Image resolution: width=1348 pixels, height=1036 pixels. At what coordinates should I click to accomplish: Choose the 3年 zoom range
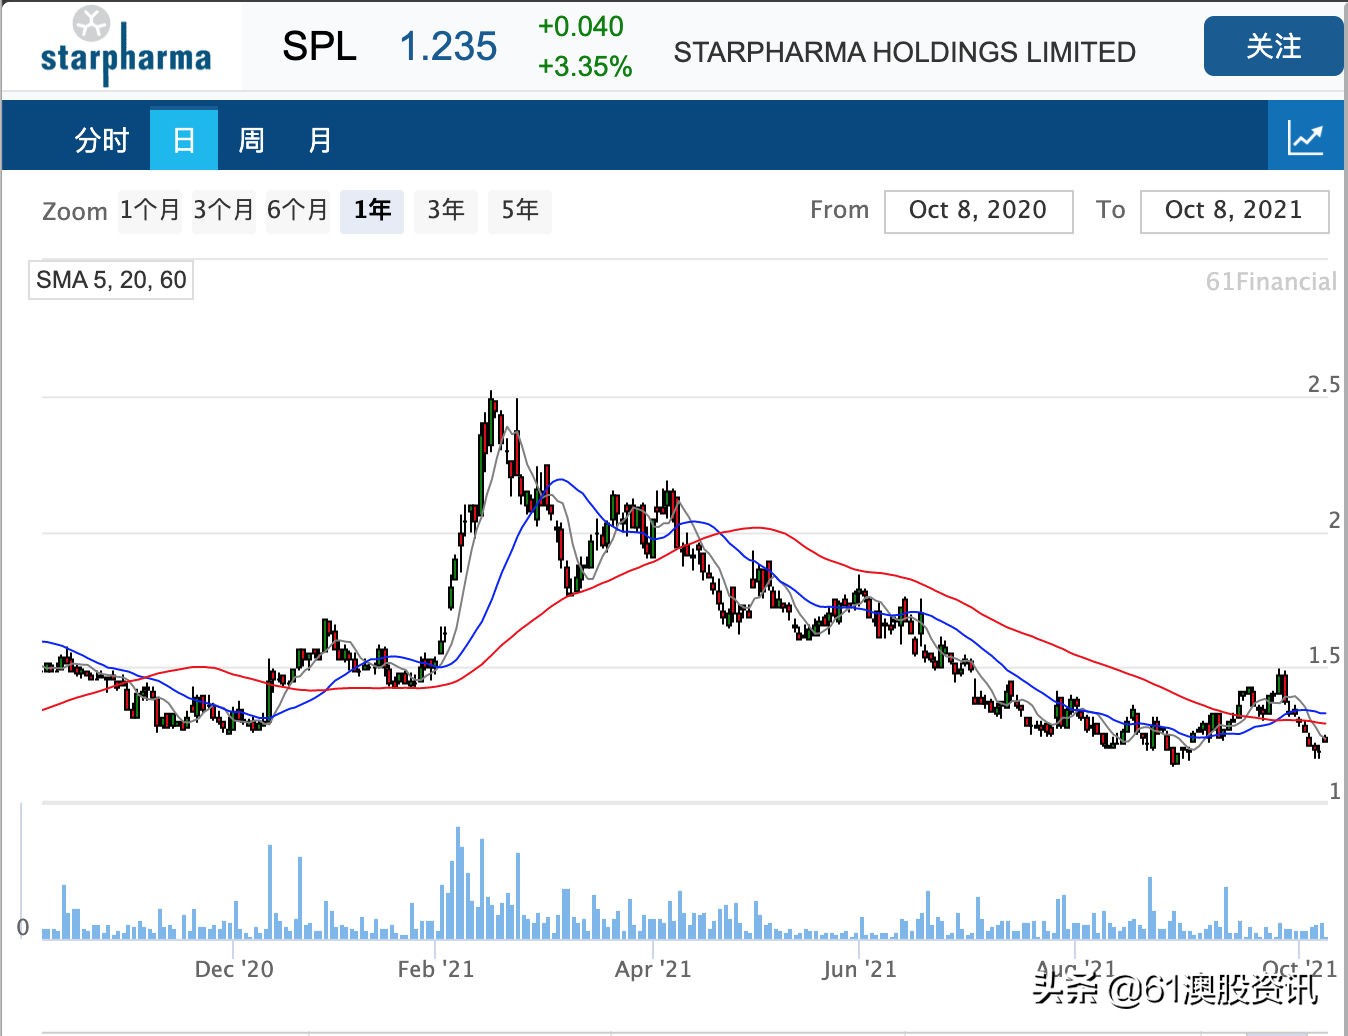click(x=446, y=211)
